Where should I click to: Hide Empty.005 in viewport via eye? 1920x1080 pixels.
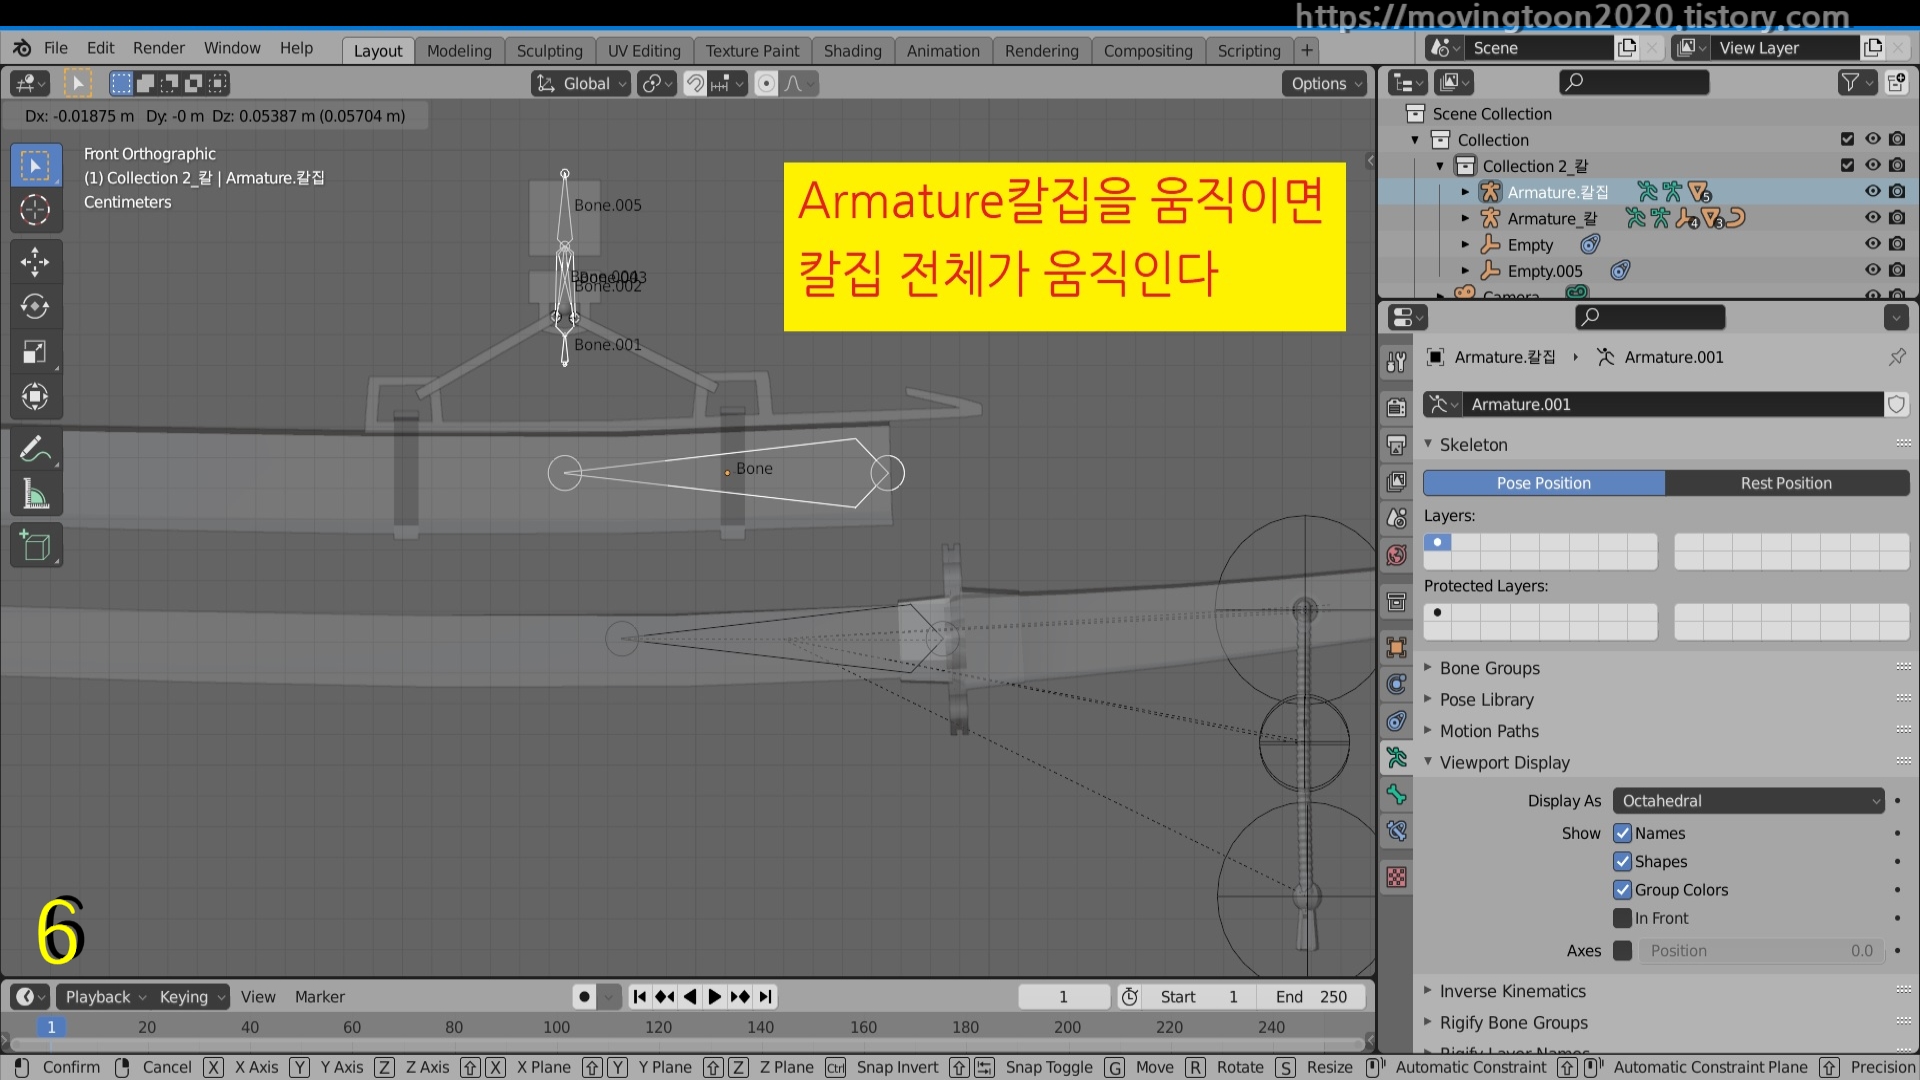point(1872,270)
